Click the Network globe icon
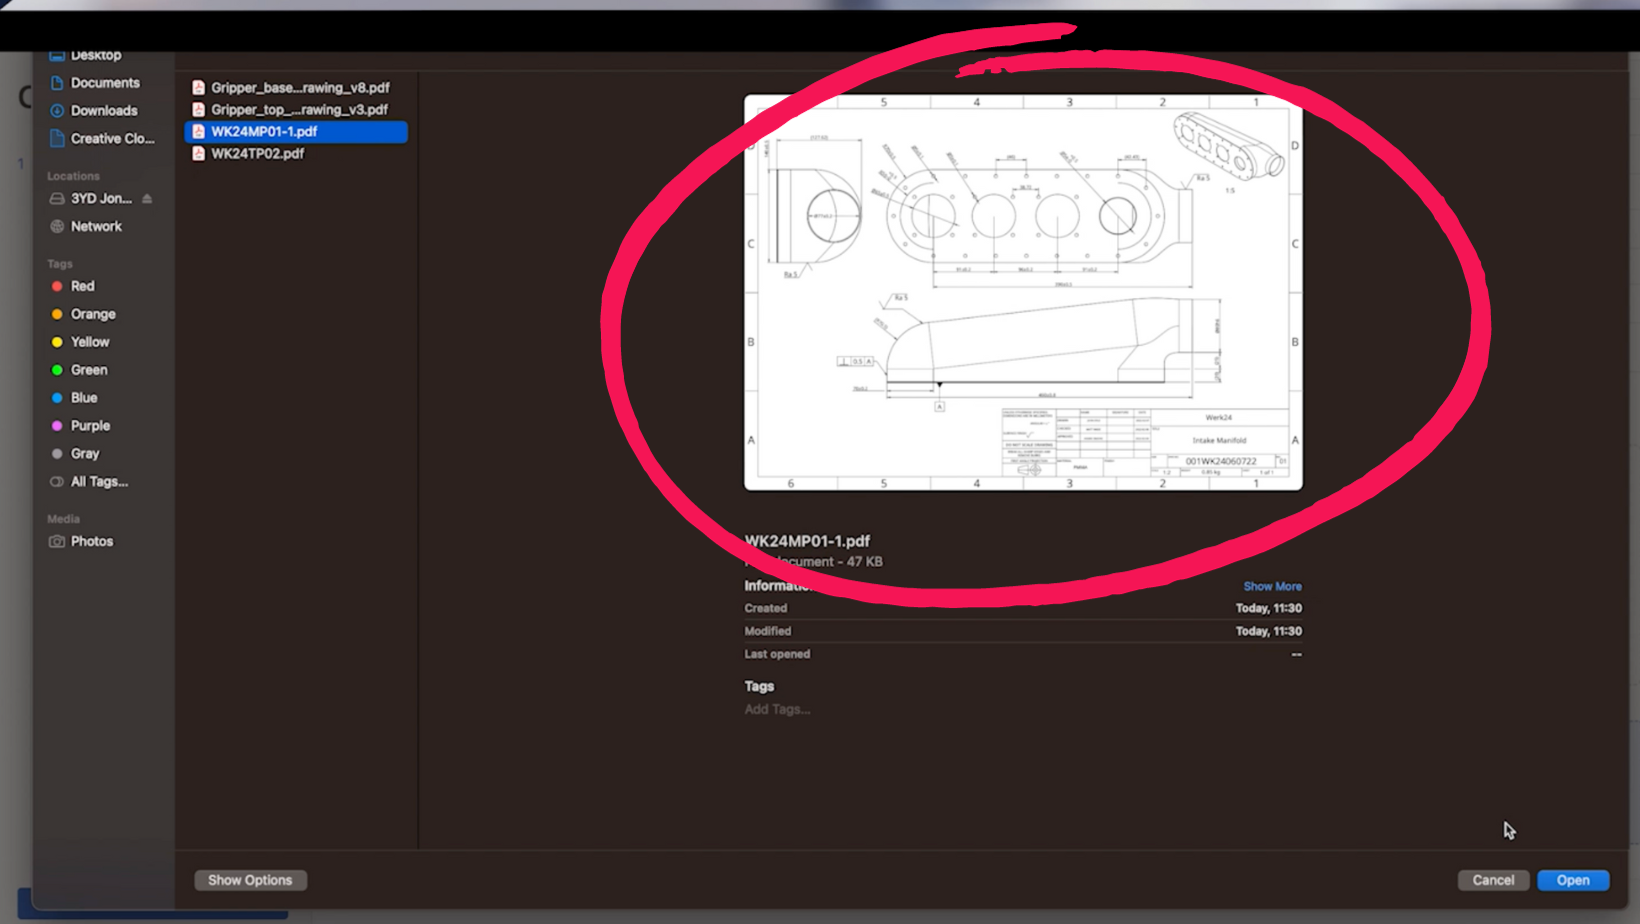Screen dimensions: 1640x924 [x=56, y=226]
